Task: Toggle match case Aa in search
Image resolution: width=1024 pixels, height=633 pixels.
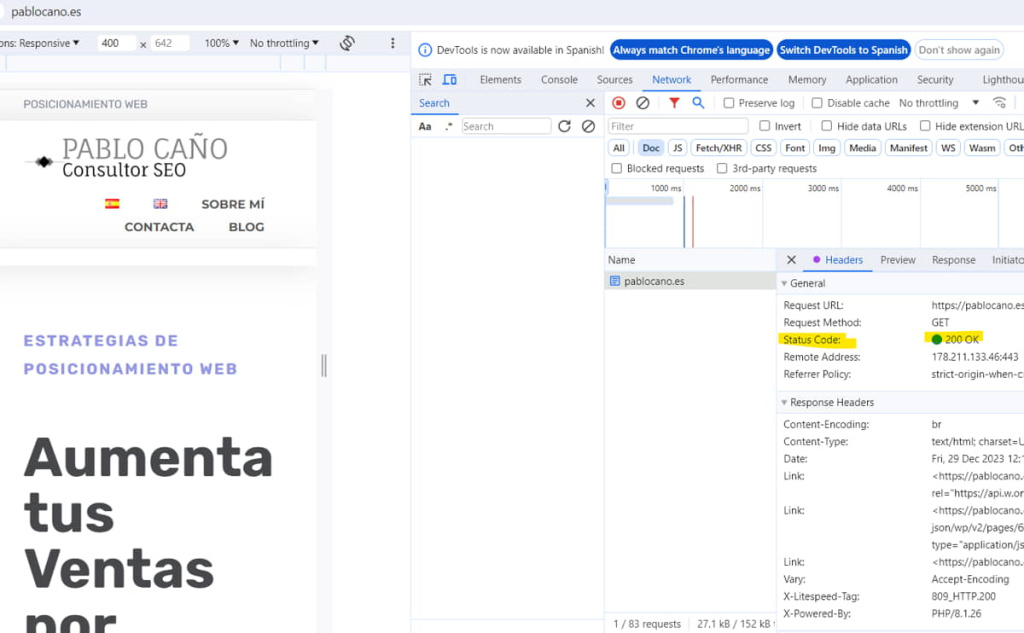Action: click(x=424, y=126)
